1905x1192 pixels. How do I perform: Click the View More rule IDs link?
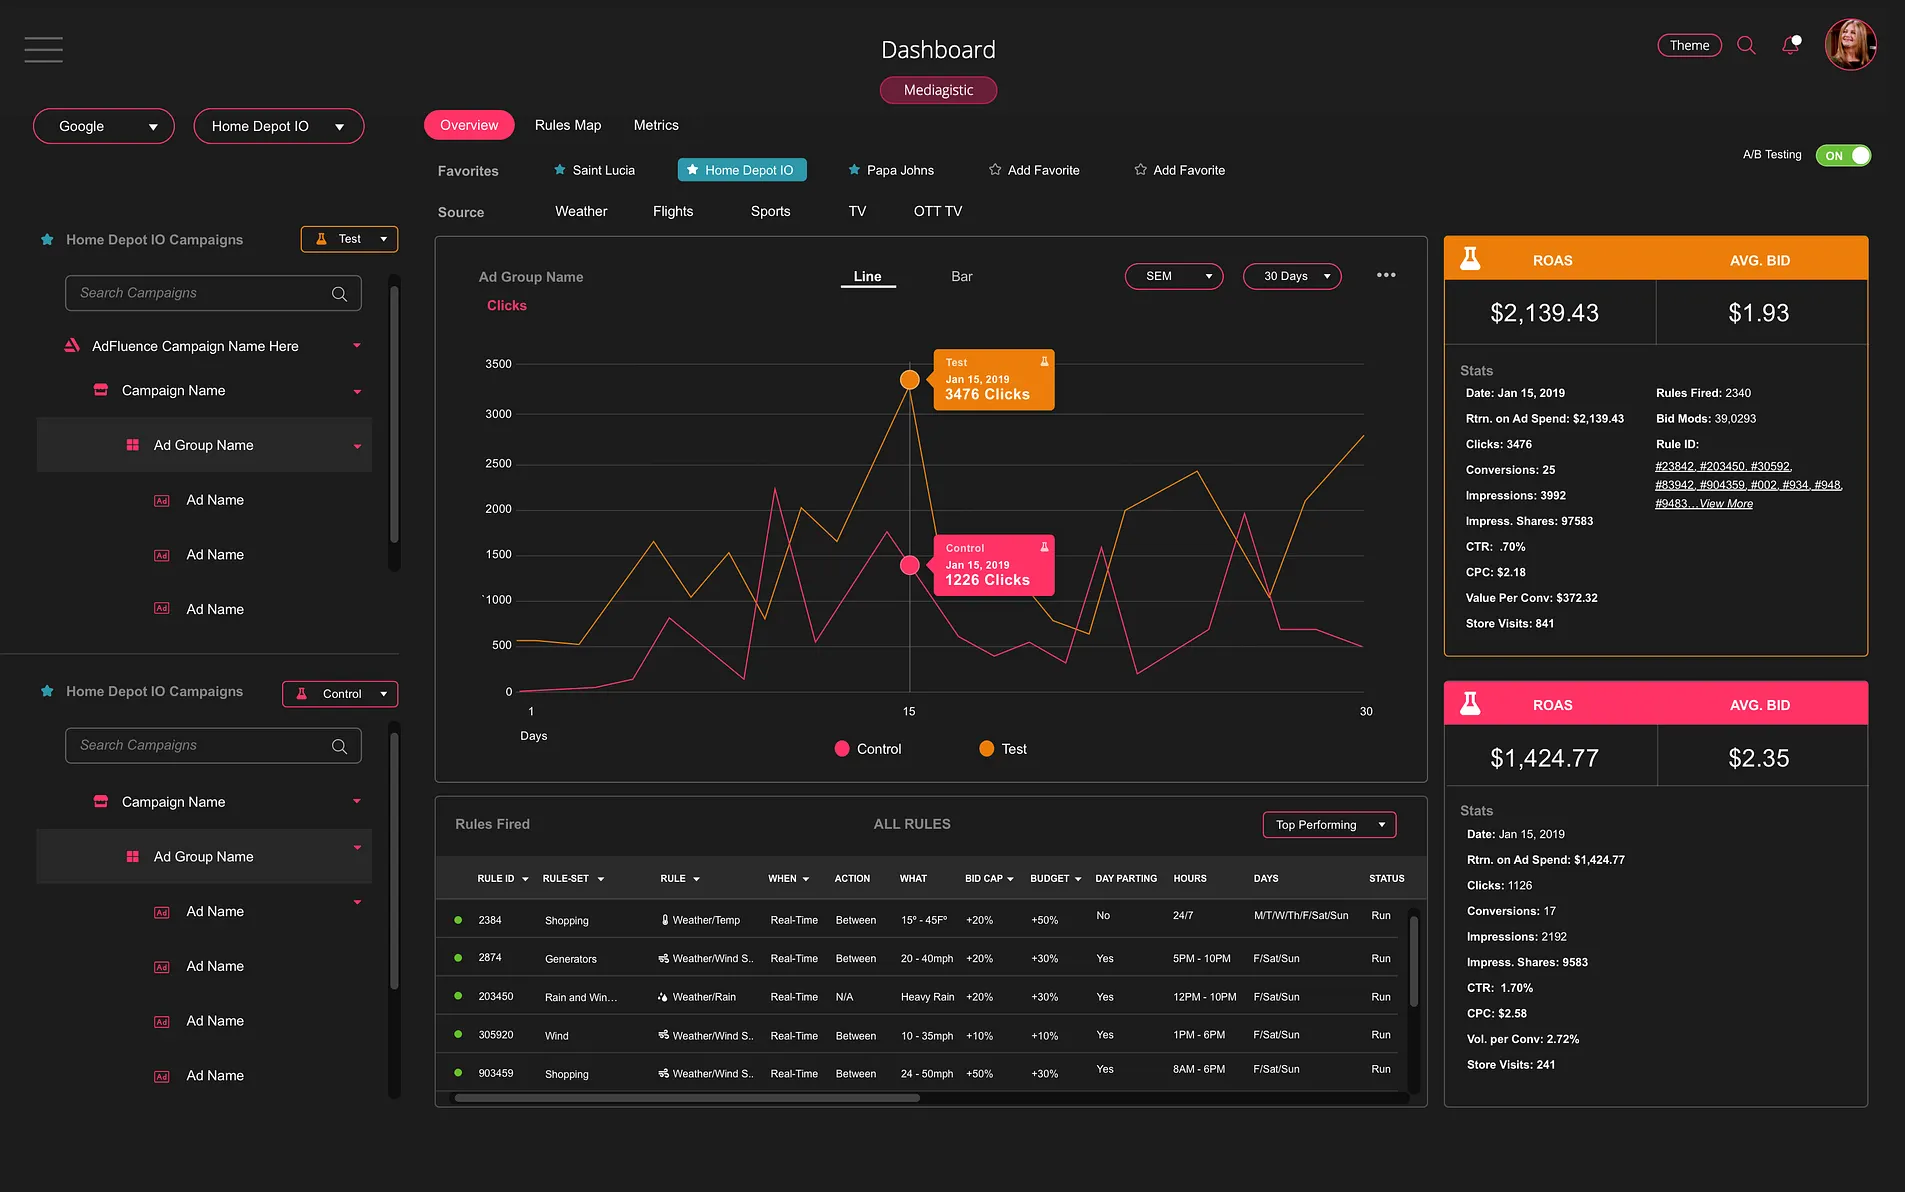click(1726, 504)
